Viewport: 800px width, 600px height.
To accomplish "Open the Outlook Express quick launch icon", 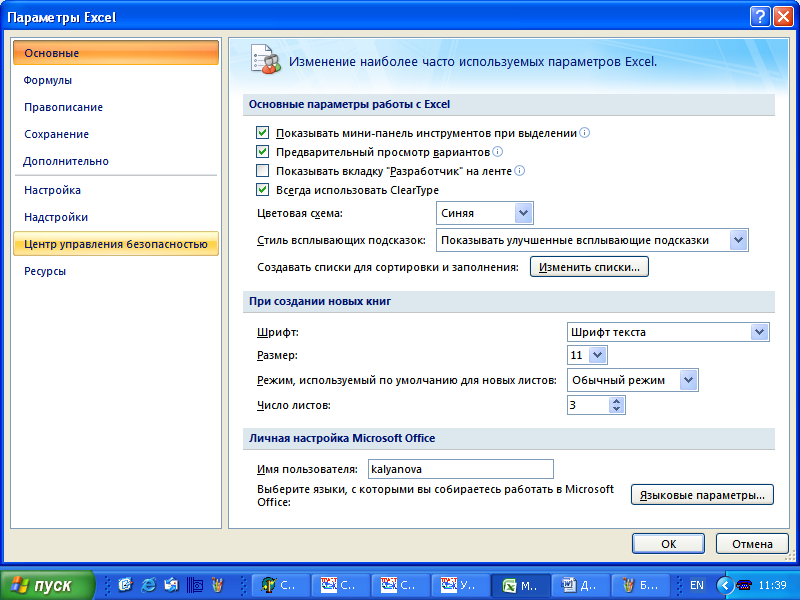I will (171, 585).
